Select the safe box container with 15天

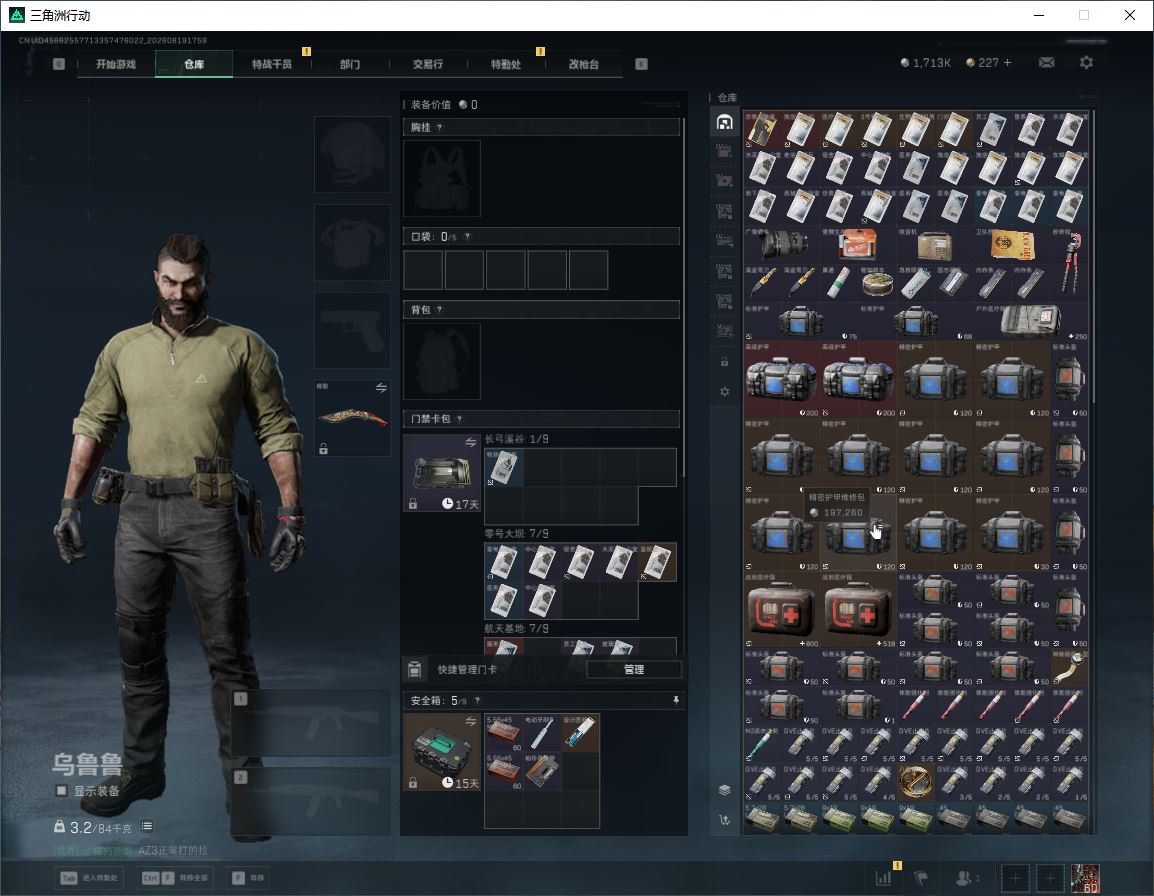pos(442,752)
